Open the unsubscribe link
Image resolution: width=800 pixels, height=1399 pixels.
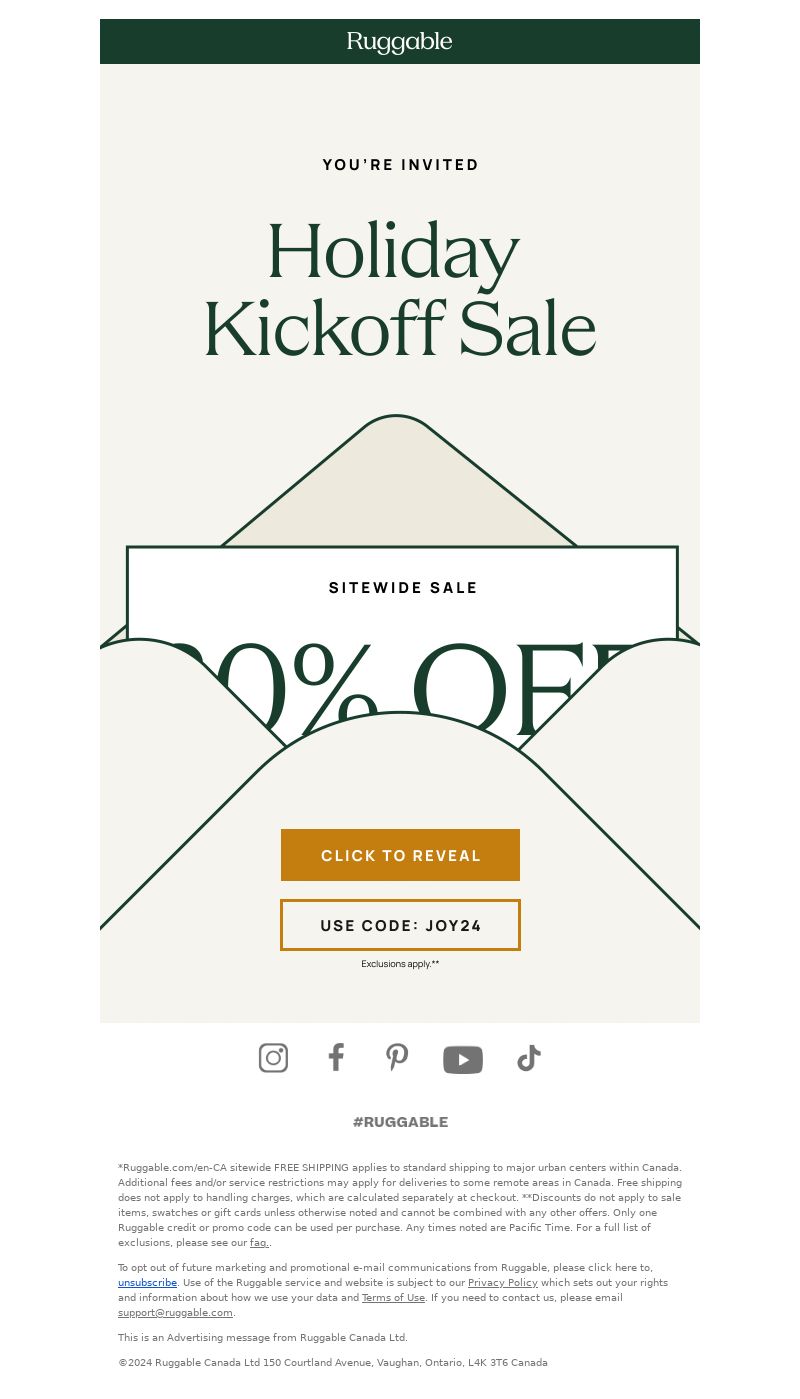click(x=147, y=1282)
